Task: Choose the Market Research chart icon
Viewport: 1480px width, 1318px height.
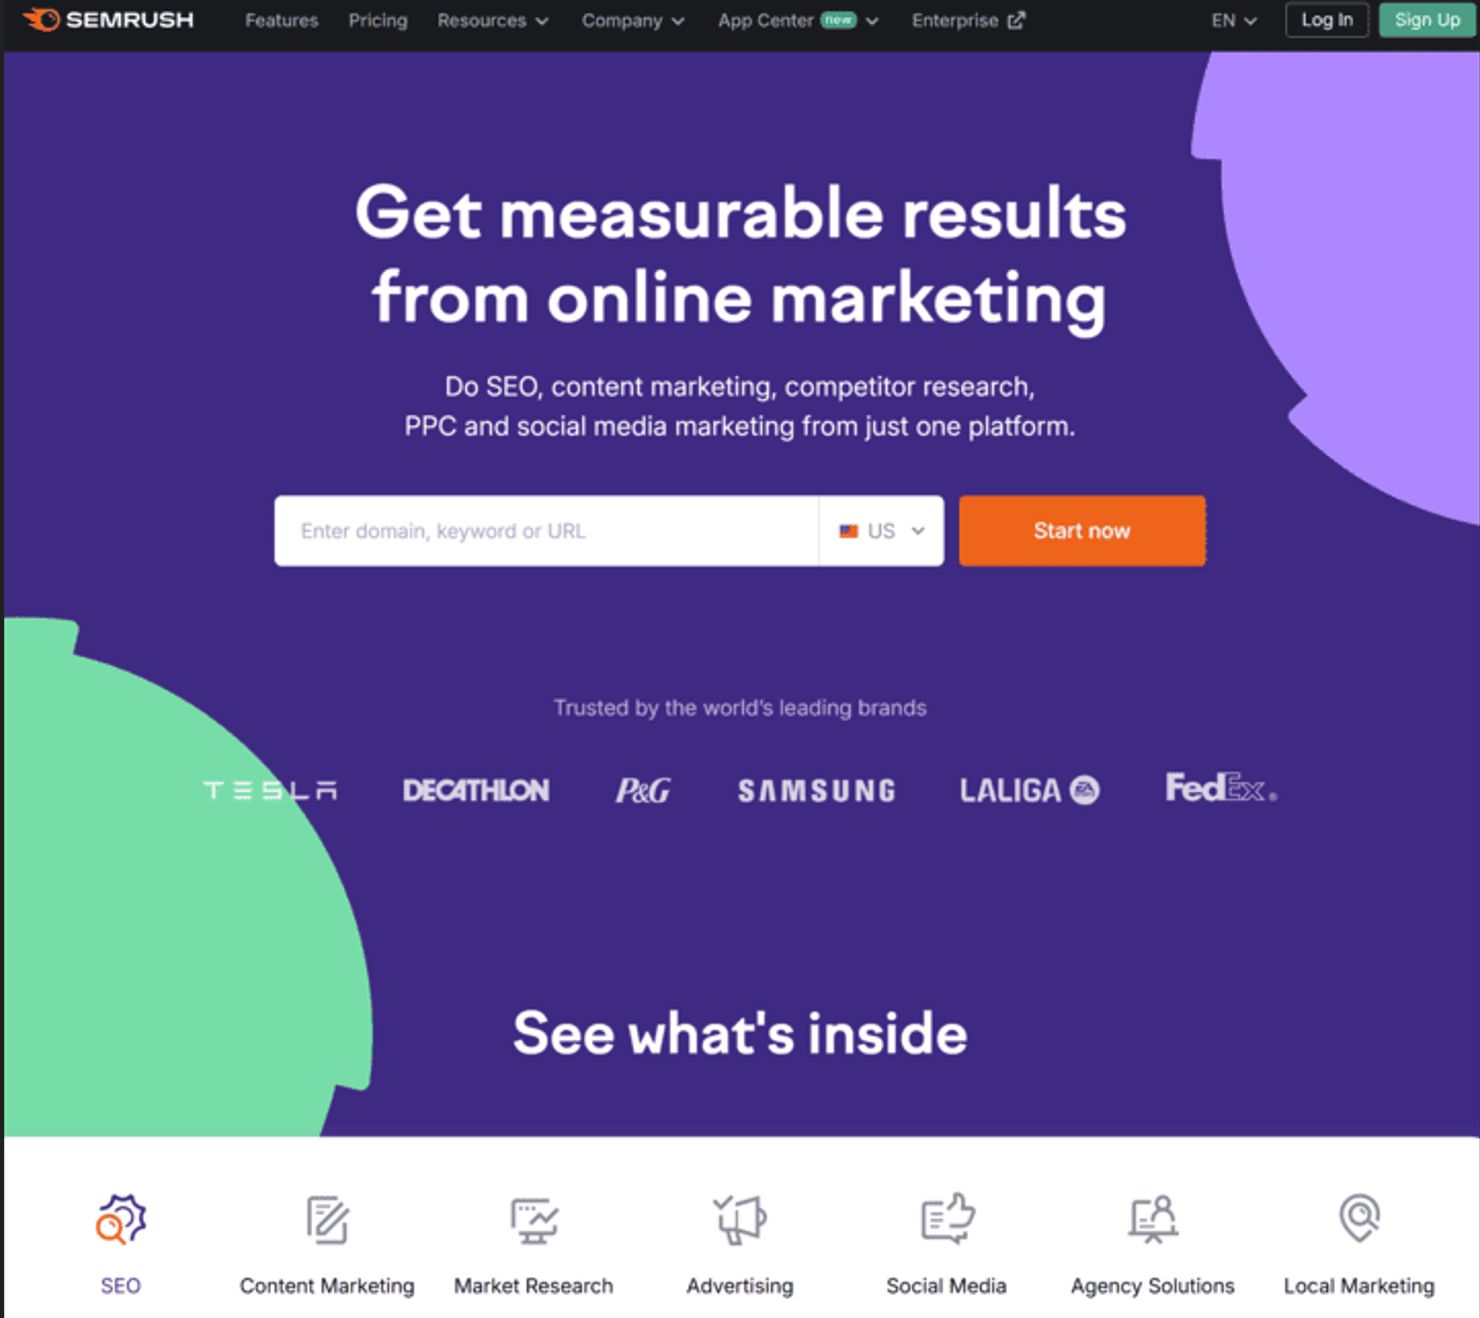Action: tap(534, 1220)
